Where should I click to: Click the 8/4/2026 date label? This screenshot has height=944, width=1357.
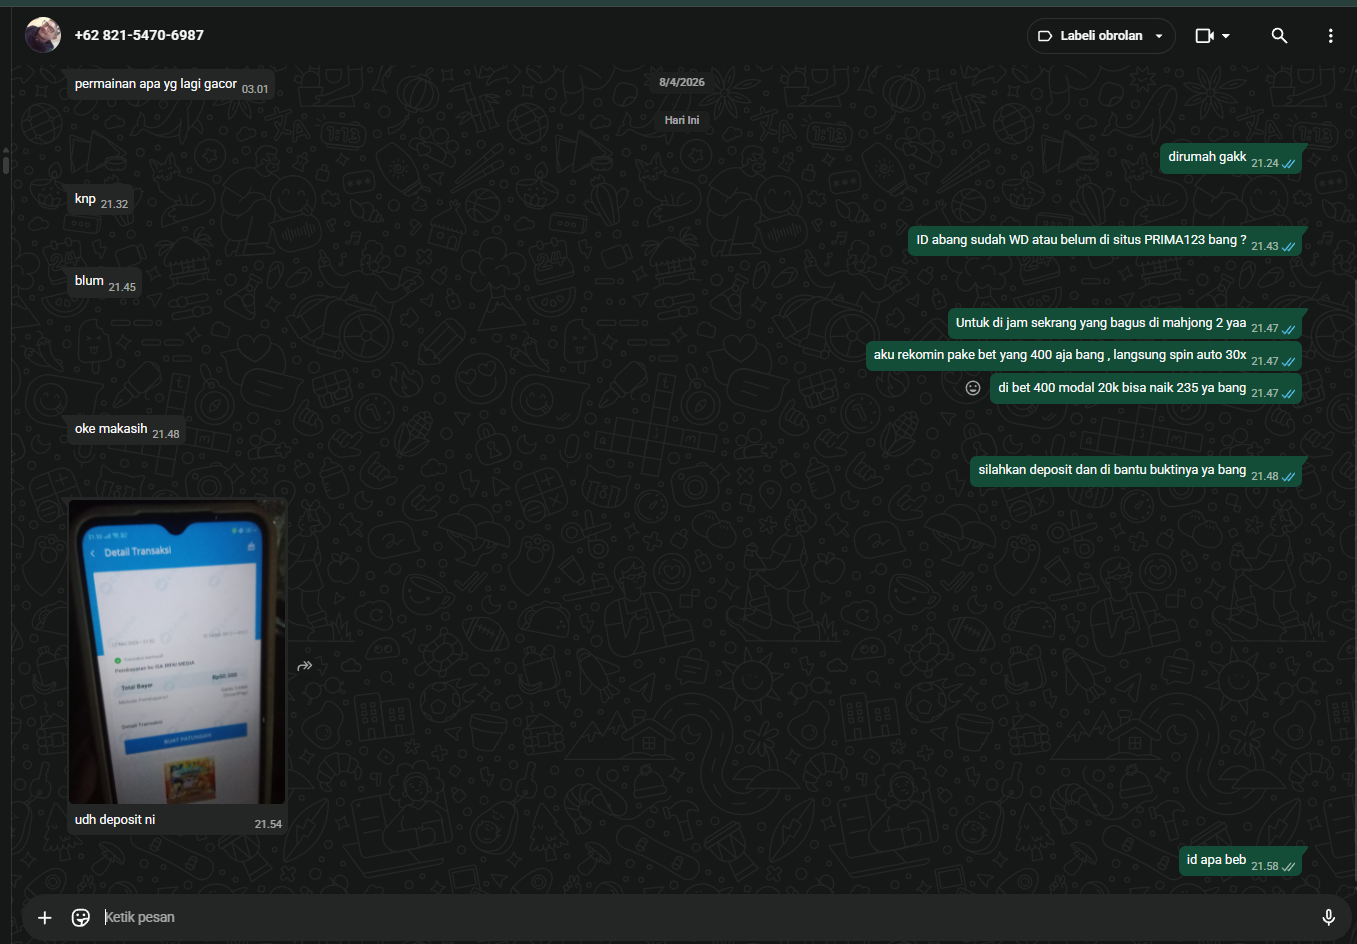click(x=682, y=82)
